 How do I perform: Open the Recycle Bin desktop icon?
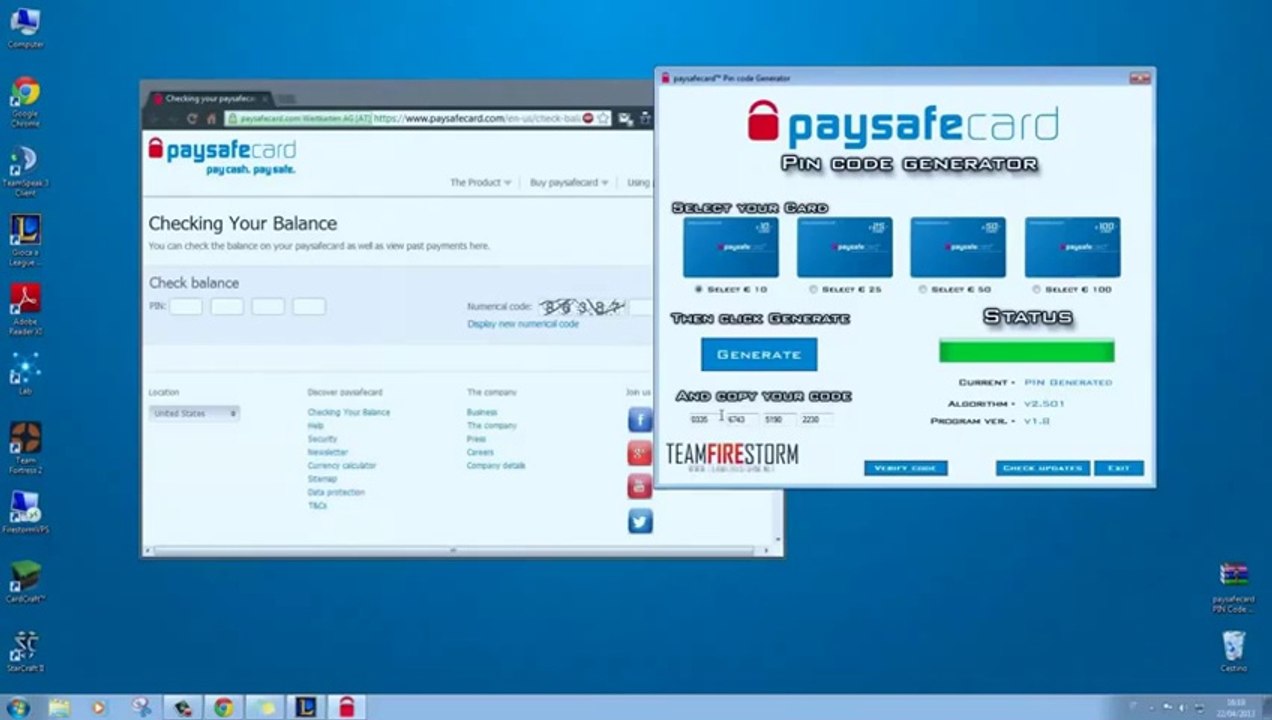tap(1233, 651)
